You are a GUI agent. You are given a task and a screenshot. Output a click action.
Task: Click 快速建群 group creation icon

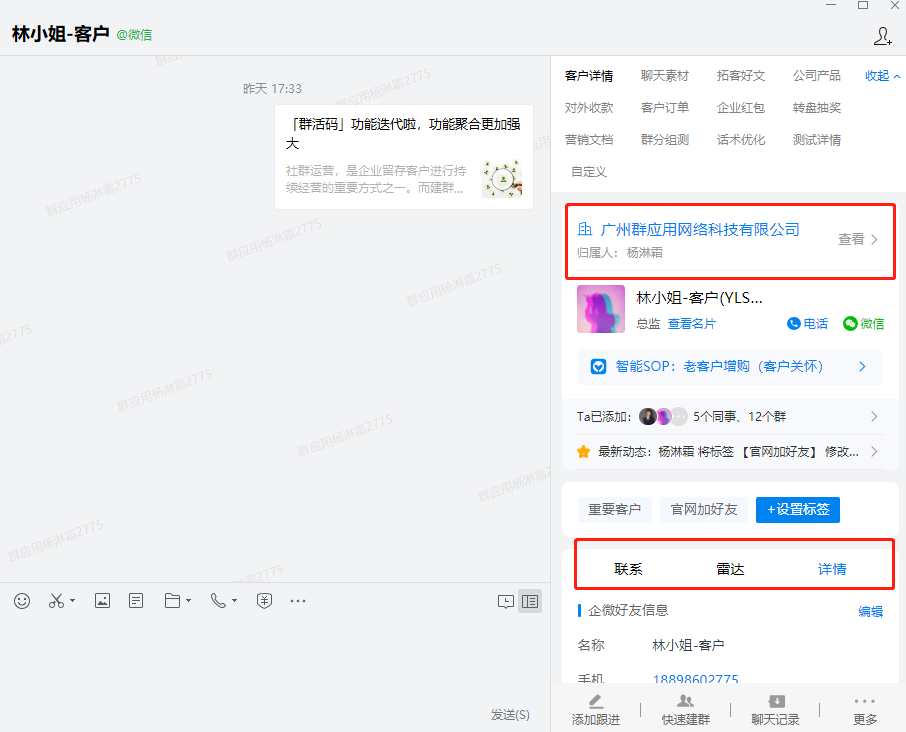[x=685, y=709]
